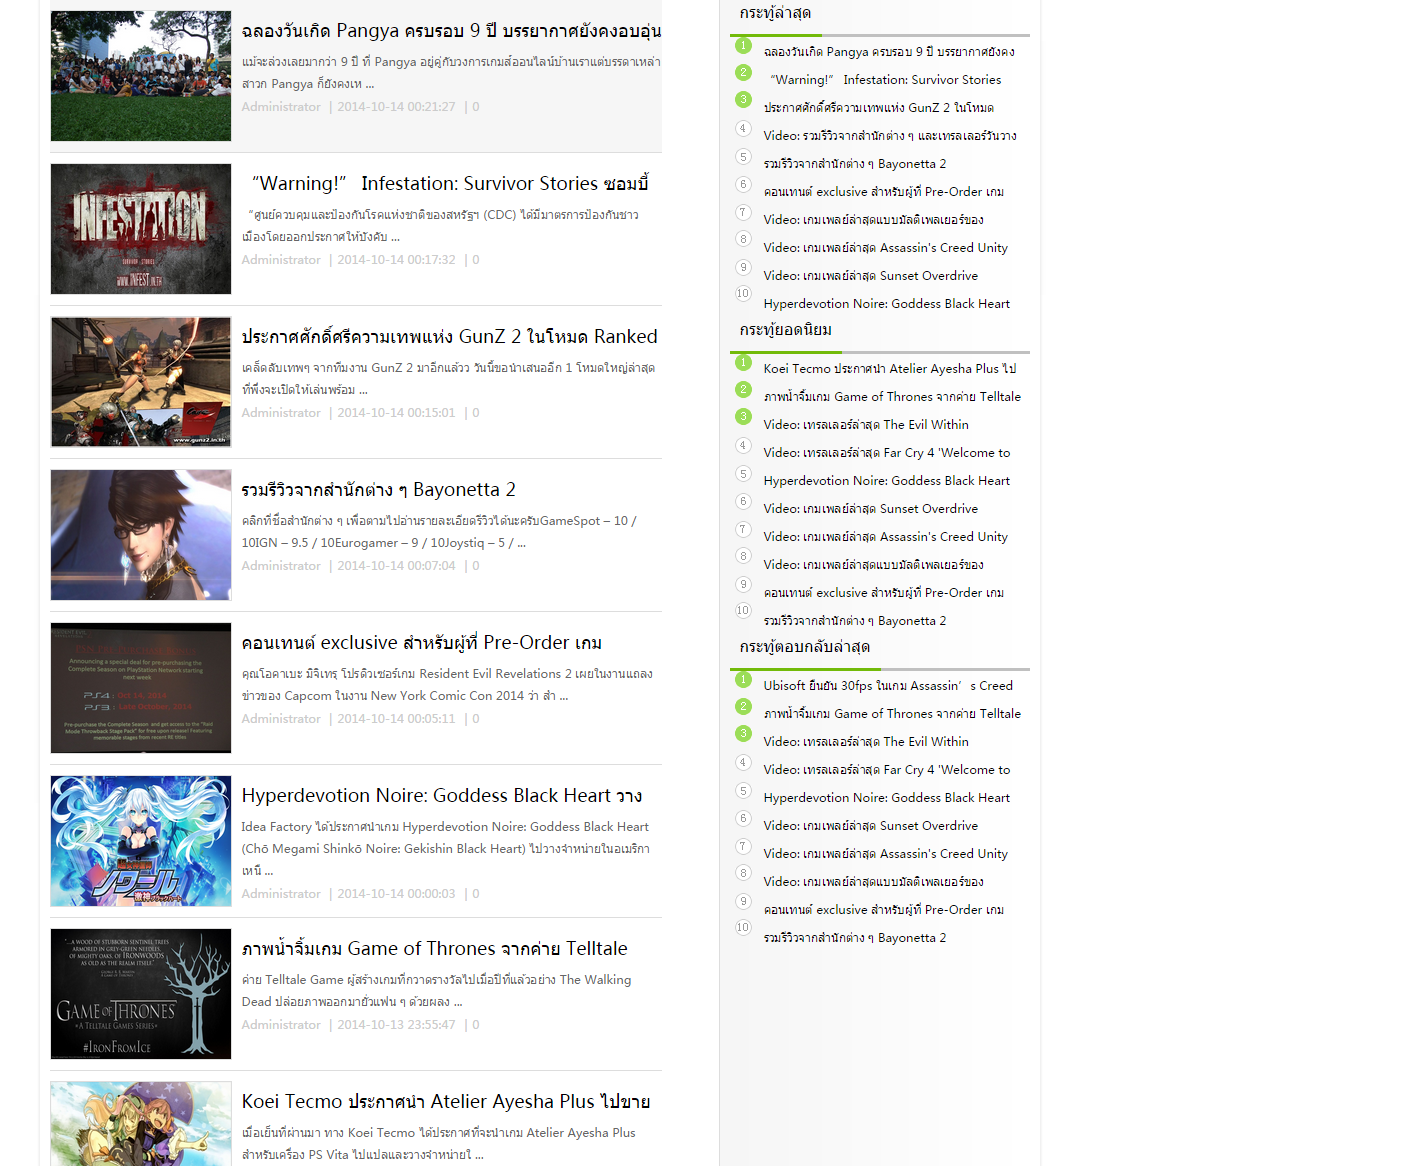Open "Video: รวมรีวิวจากสำนักต่าง ๆ และเทรลเลอร์วันวาง" sidebar link

[890, 136]
